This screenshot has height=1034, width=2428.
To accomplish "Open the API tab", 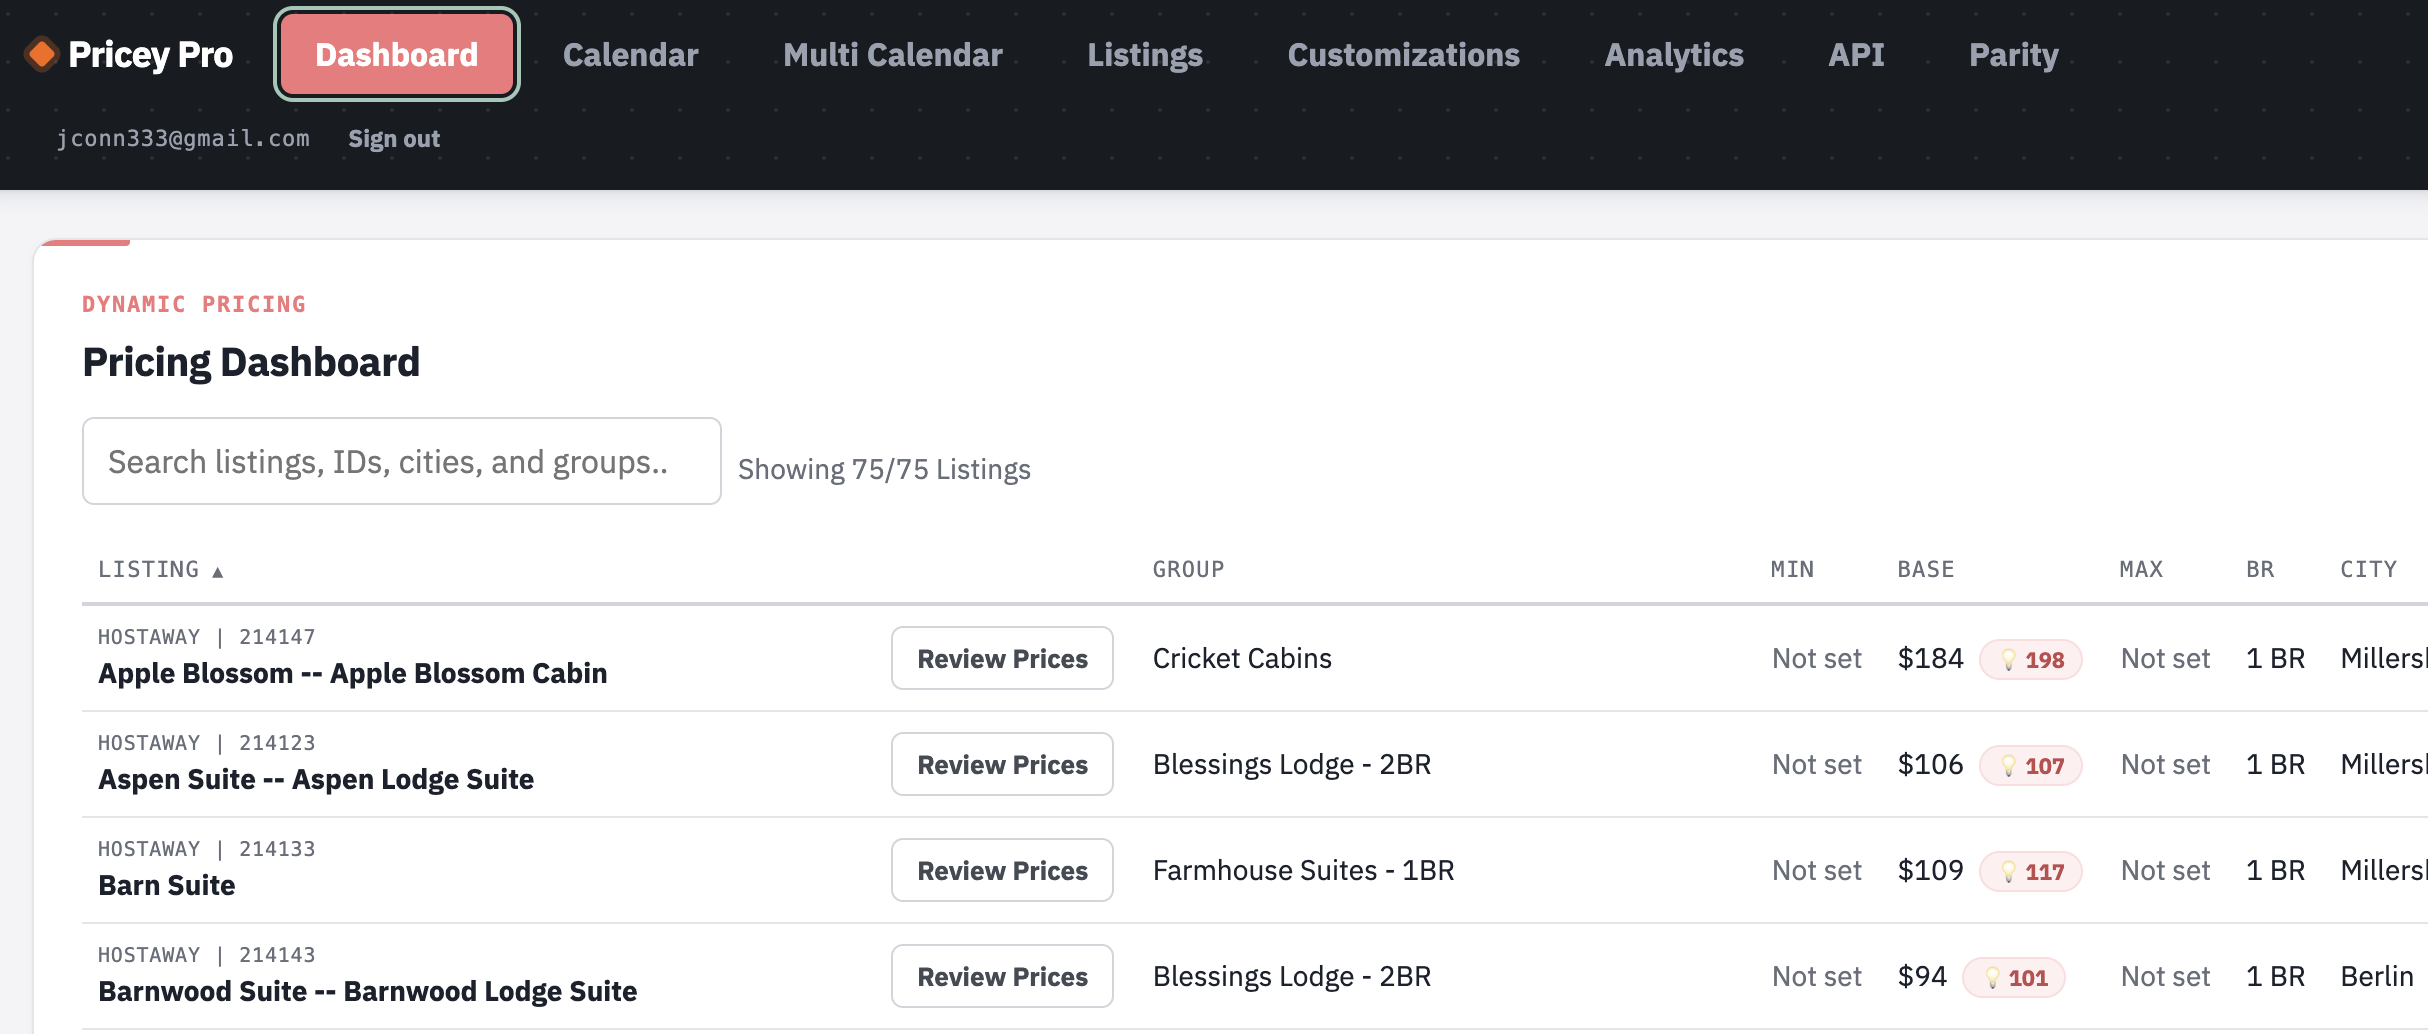I will [1857, 54].
